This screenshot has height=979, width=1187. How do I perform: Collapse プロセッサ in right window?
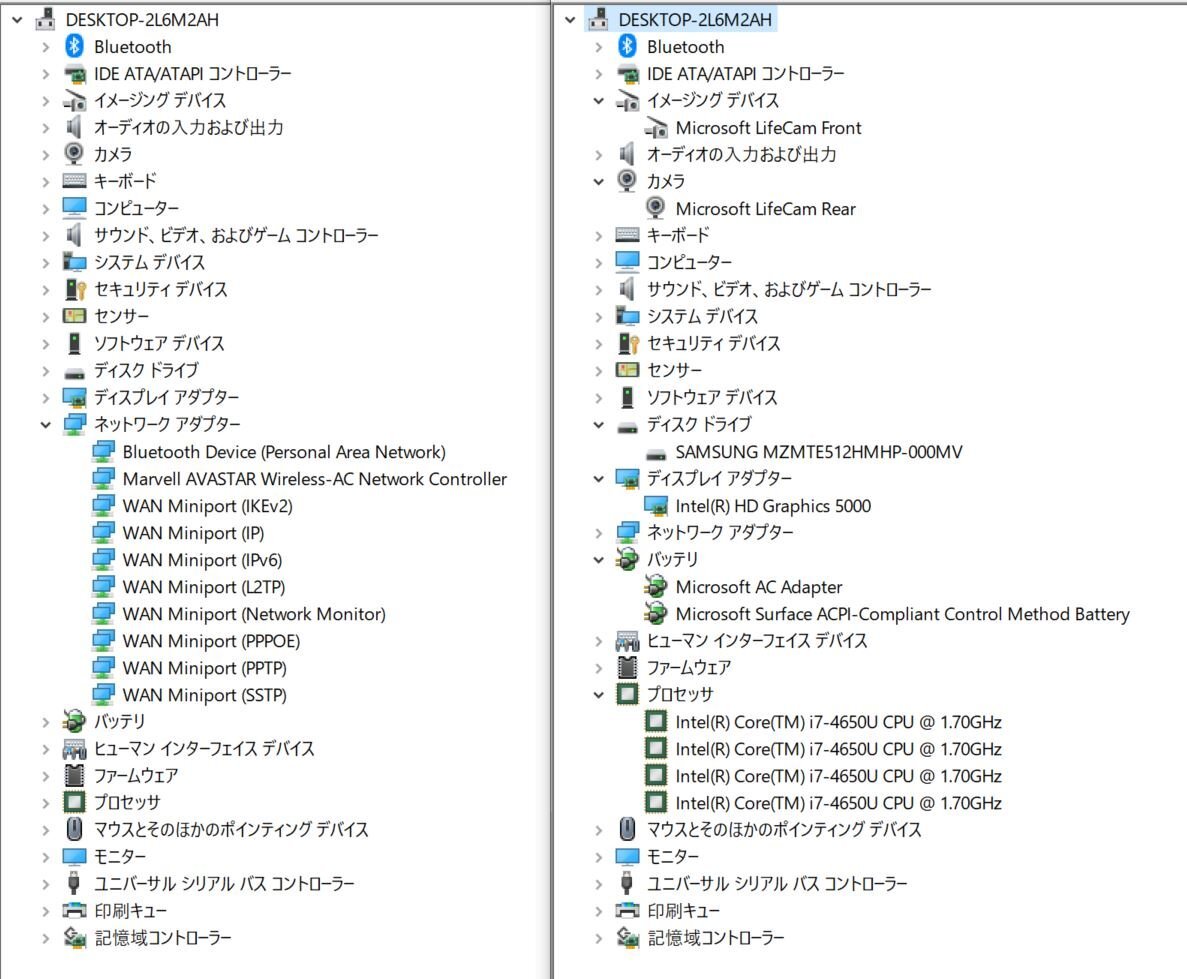pos(599,694)
